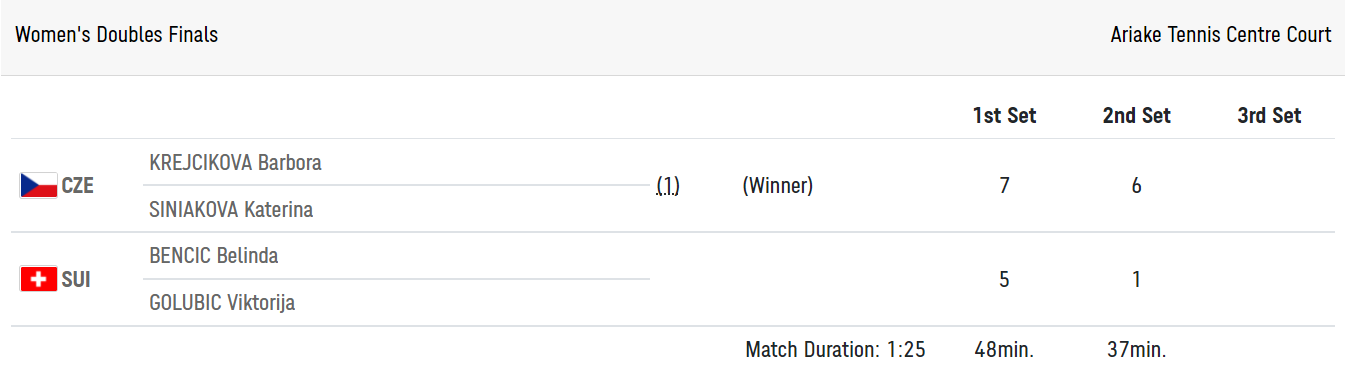Click the Women's Doubles Finals title
Image resolution: width=1350 pixels, height=387 pixels.
tap(116, 35)
